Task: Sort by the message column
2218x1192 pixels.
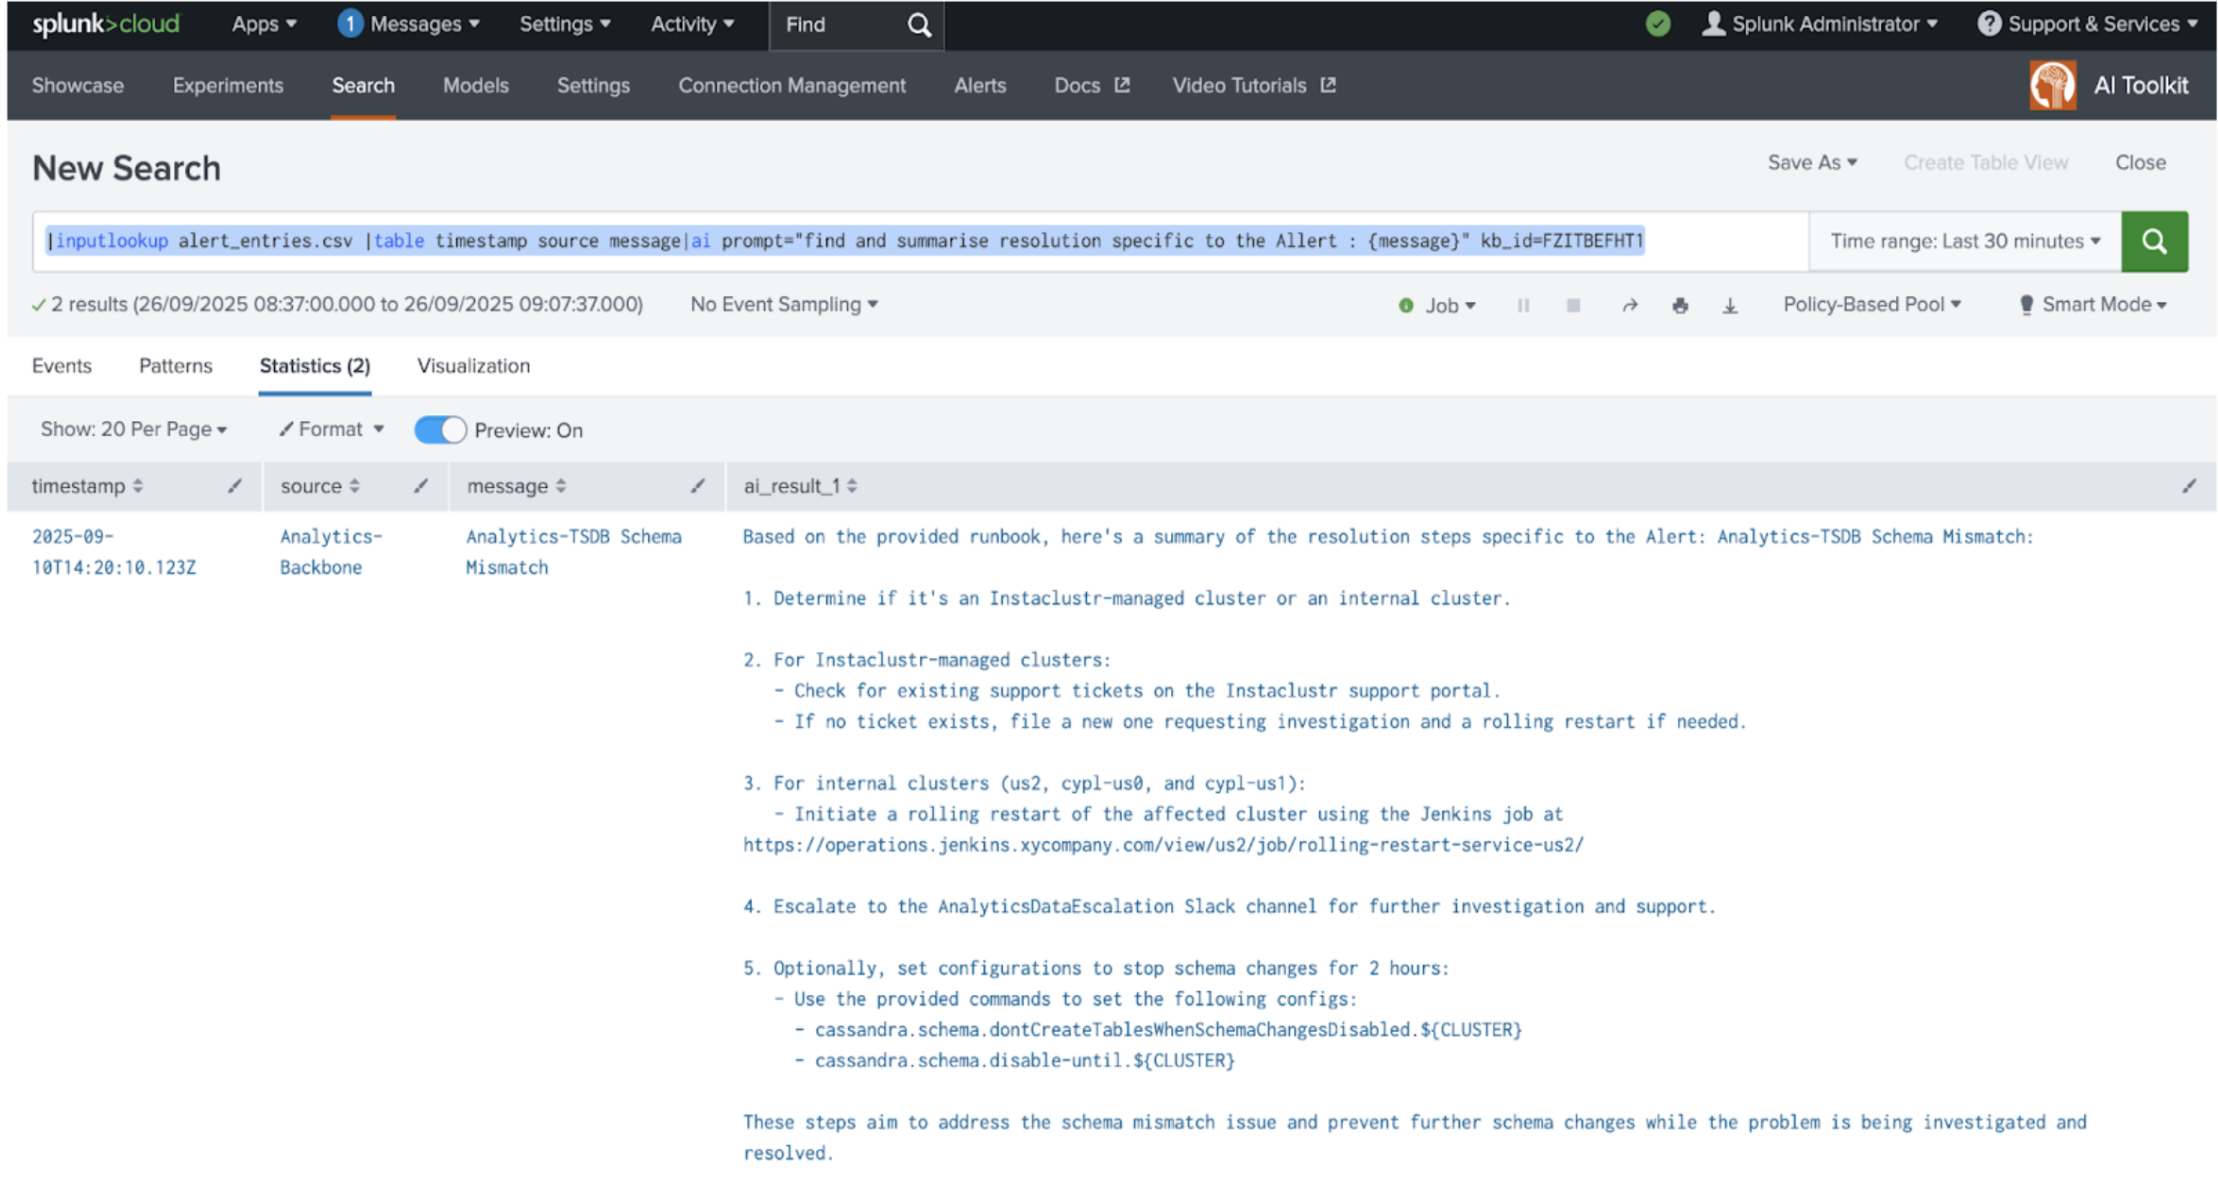Action: (516, 486)
